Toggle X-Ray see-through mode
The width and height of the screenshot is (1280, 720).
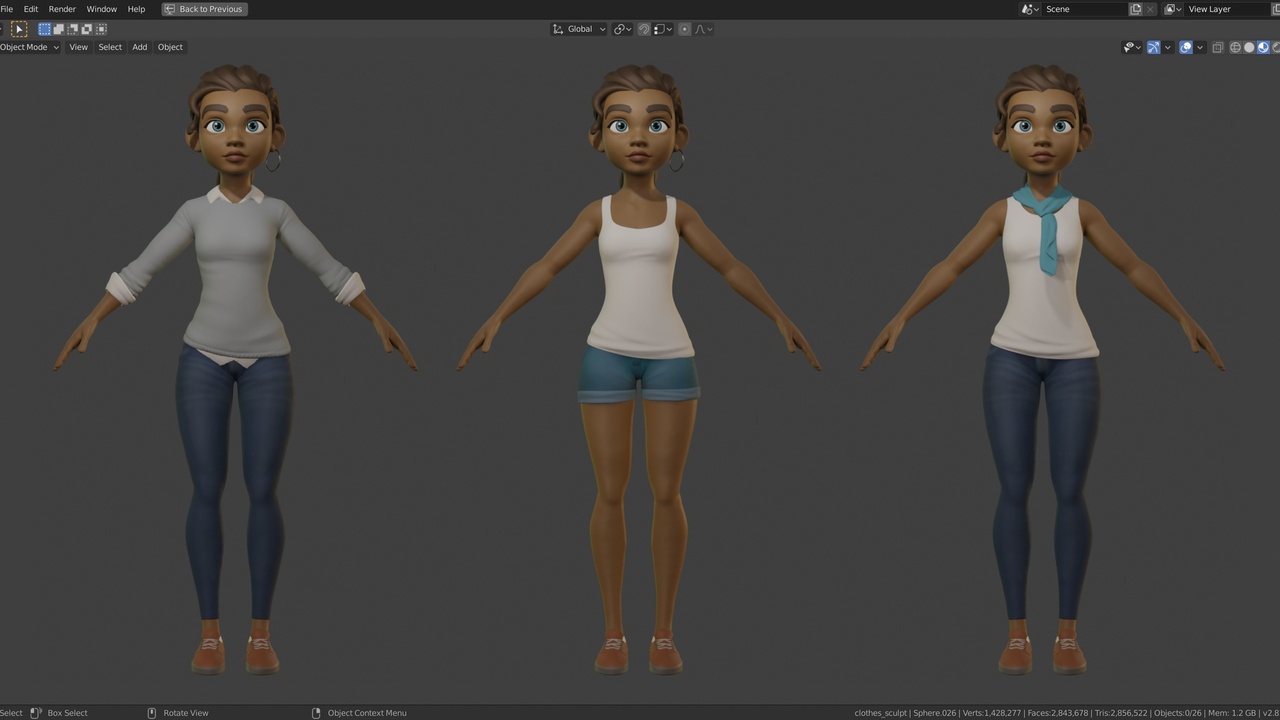coord(1218,47)
